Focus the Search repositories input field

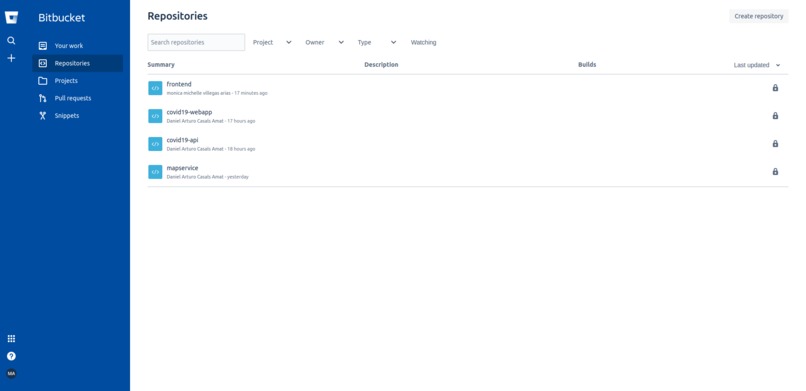click(196, 42)
